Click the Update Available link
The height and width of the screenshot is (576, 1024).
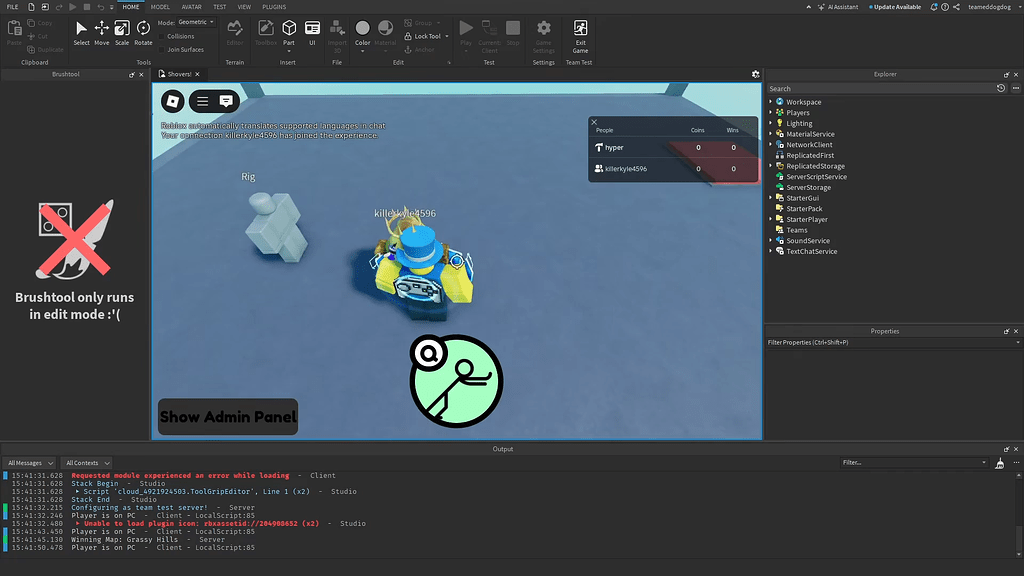point(895,7)
